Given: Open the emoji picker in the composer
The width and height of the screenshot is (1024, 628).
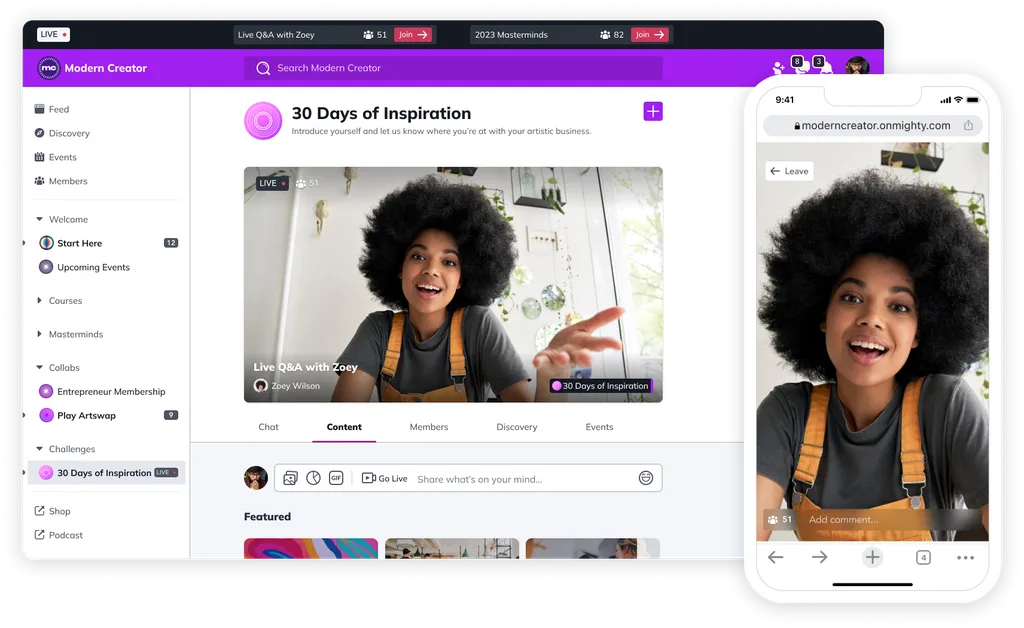Looking at the screenshot, I should 648,478.
